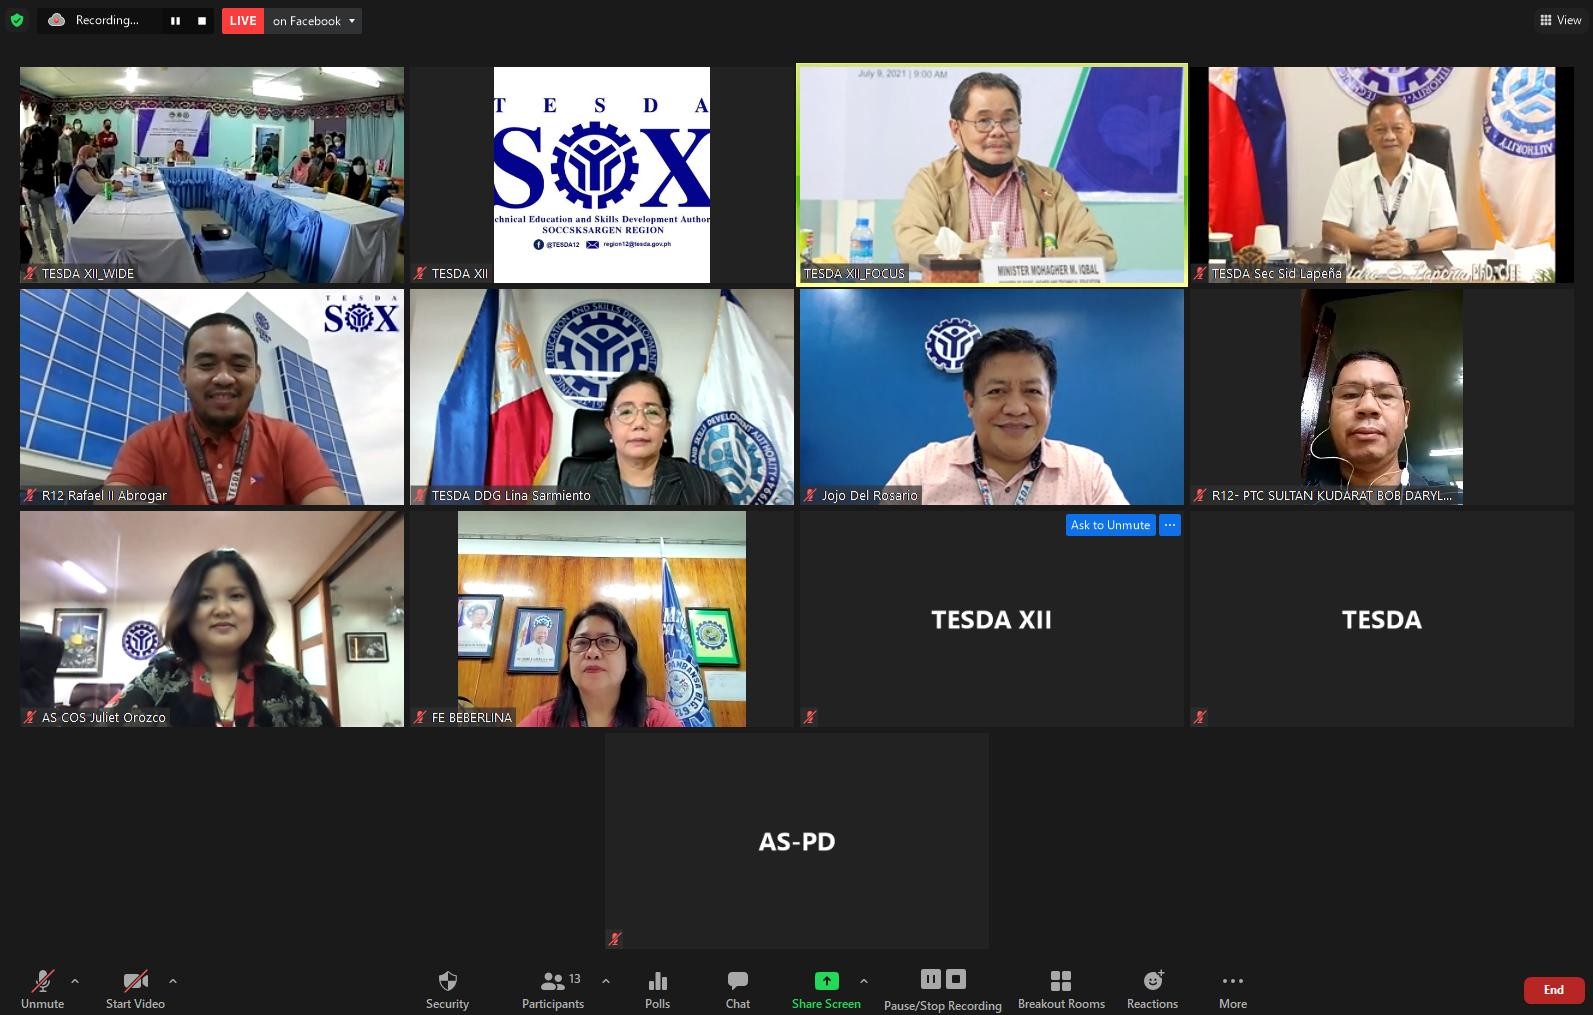Click the green Share Screen button

826,989
